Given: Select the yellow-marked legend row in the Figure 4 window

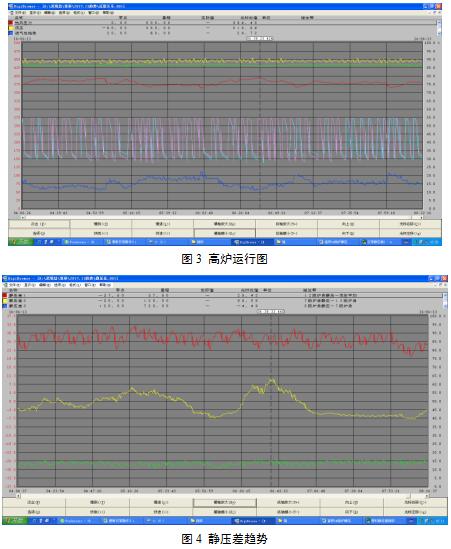Looking at the screenshot, I should (222, 300).
